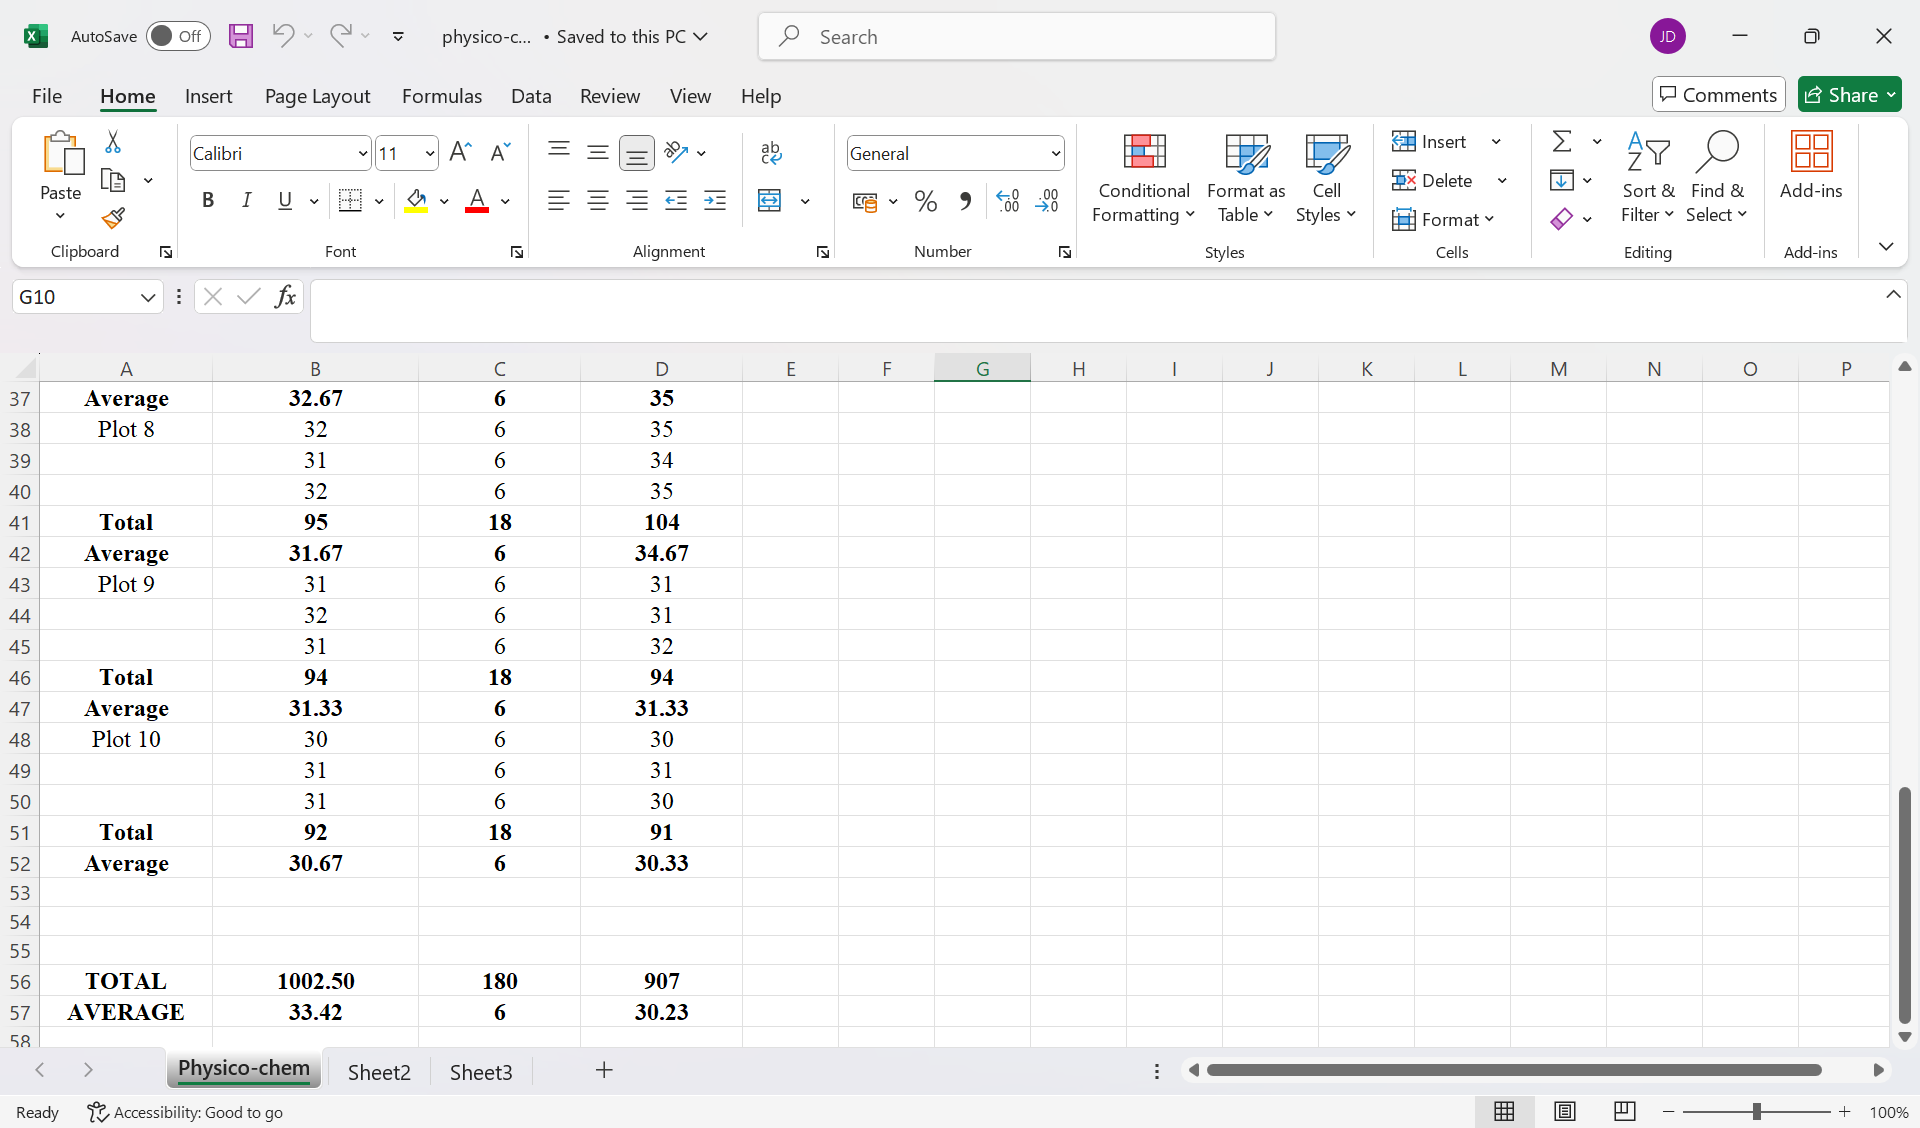Click the Format Painter brush icon
The height and width of the screenshot is (1128, 1920).
click(x=113, y=218)
